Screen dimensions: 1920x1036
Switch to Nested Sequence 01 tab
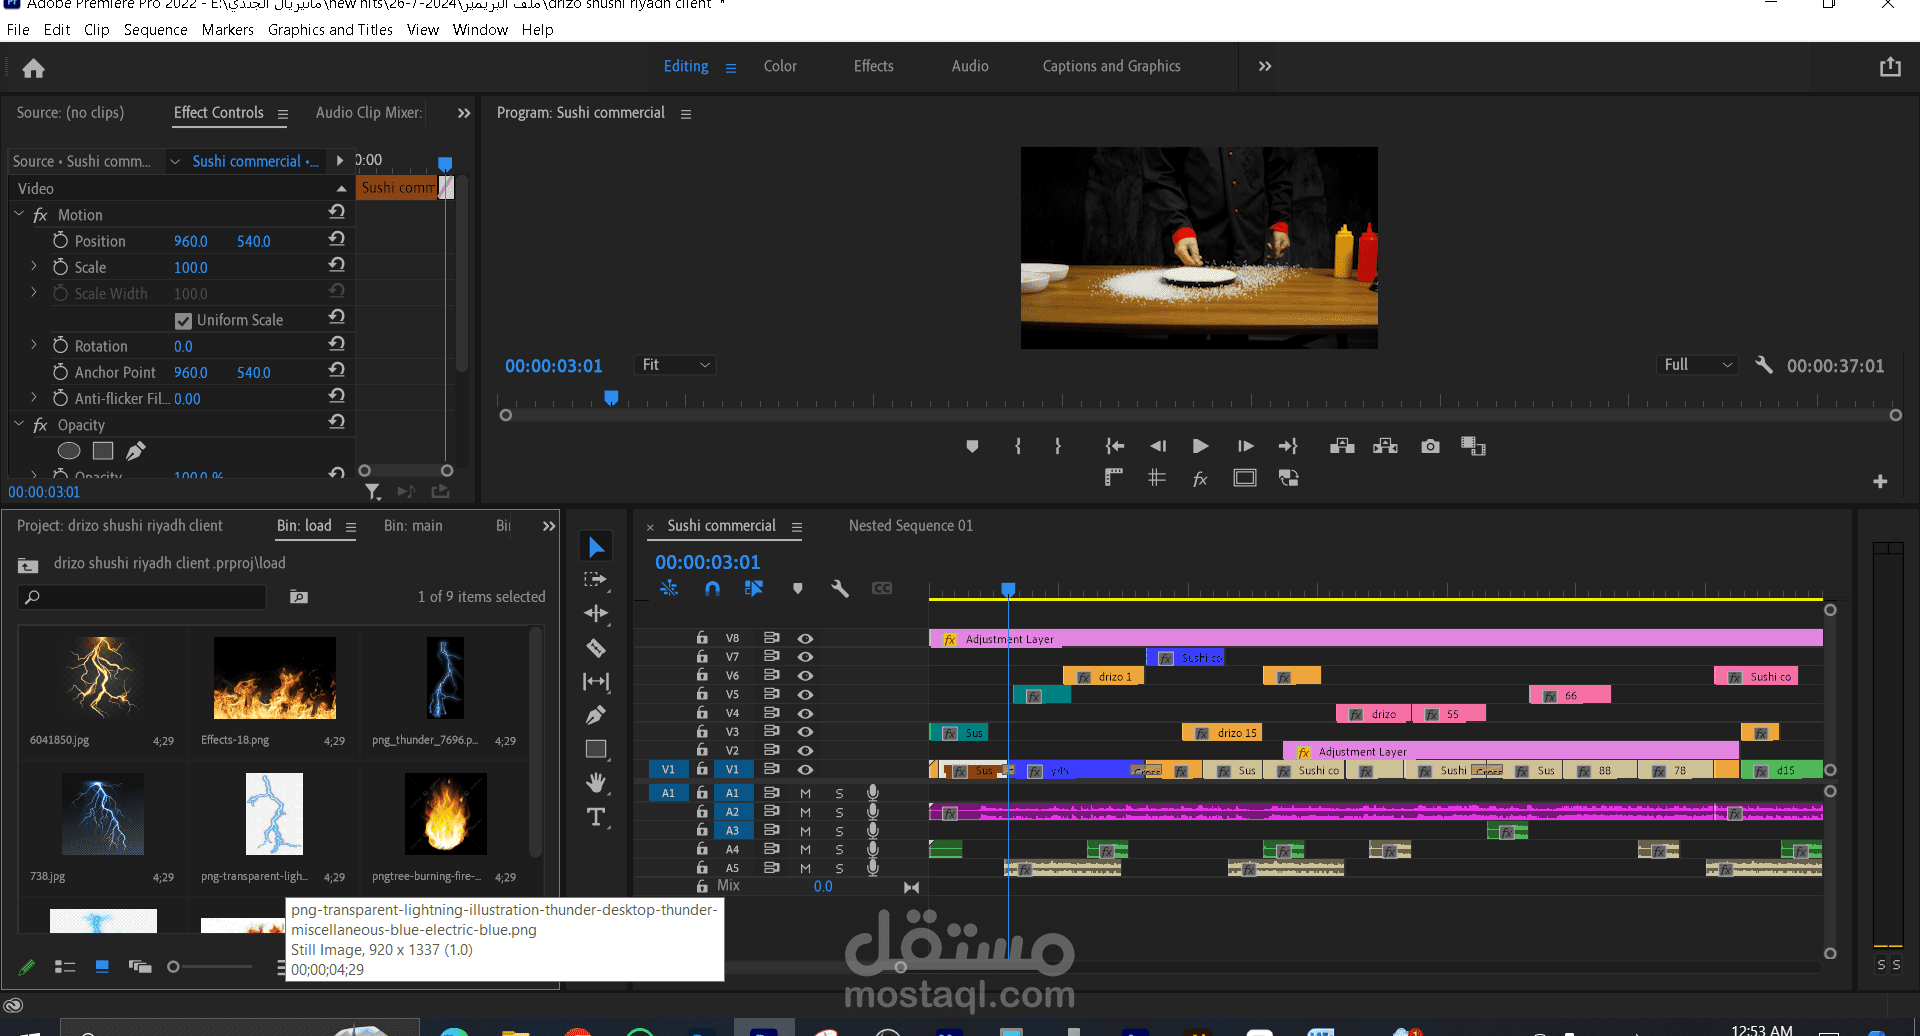(x=910, y=526)
